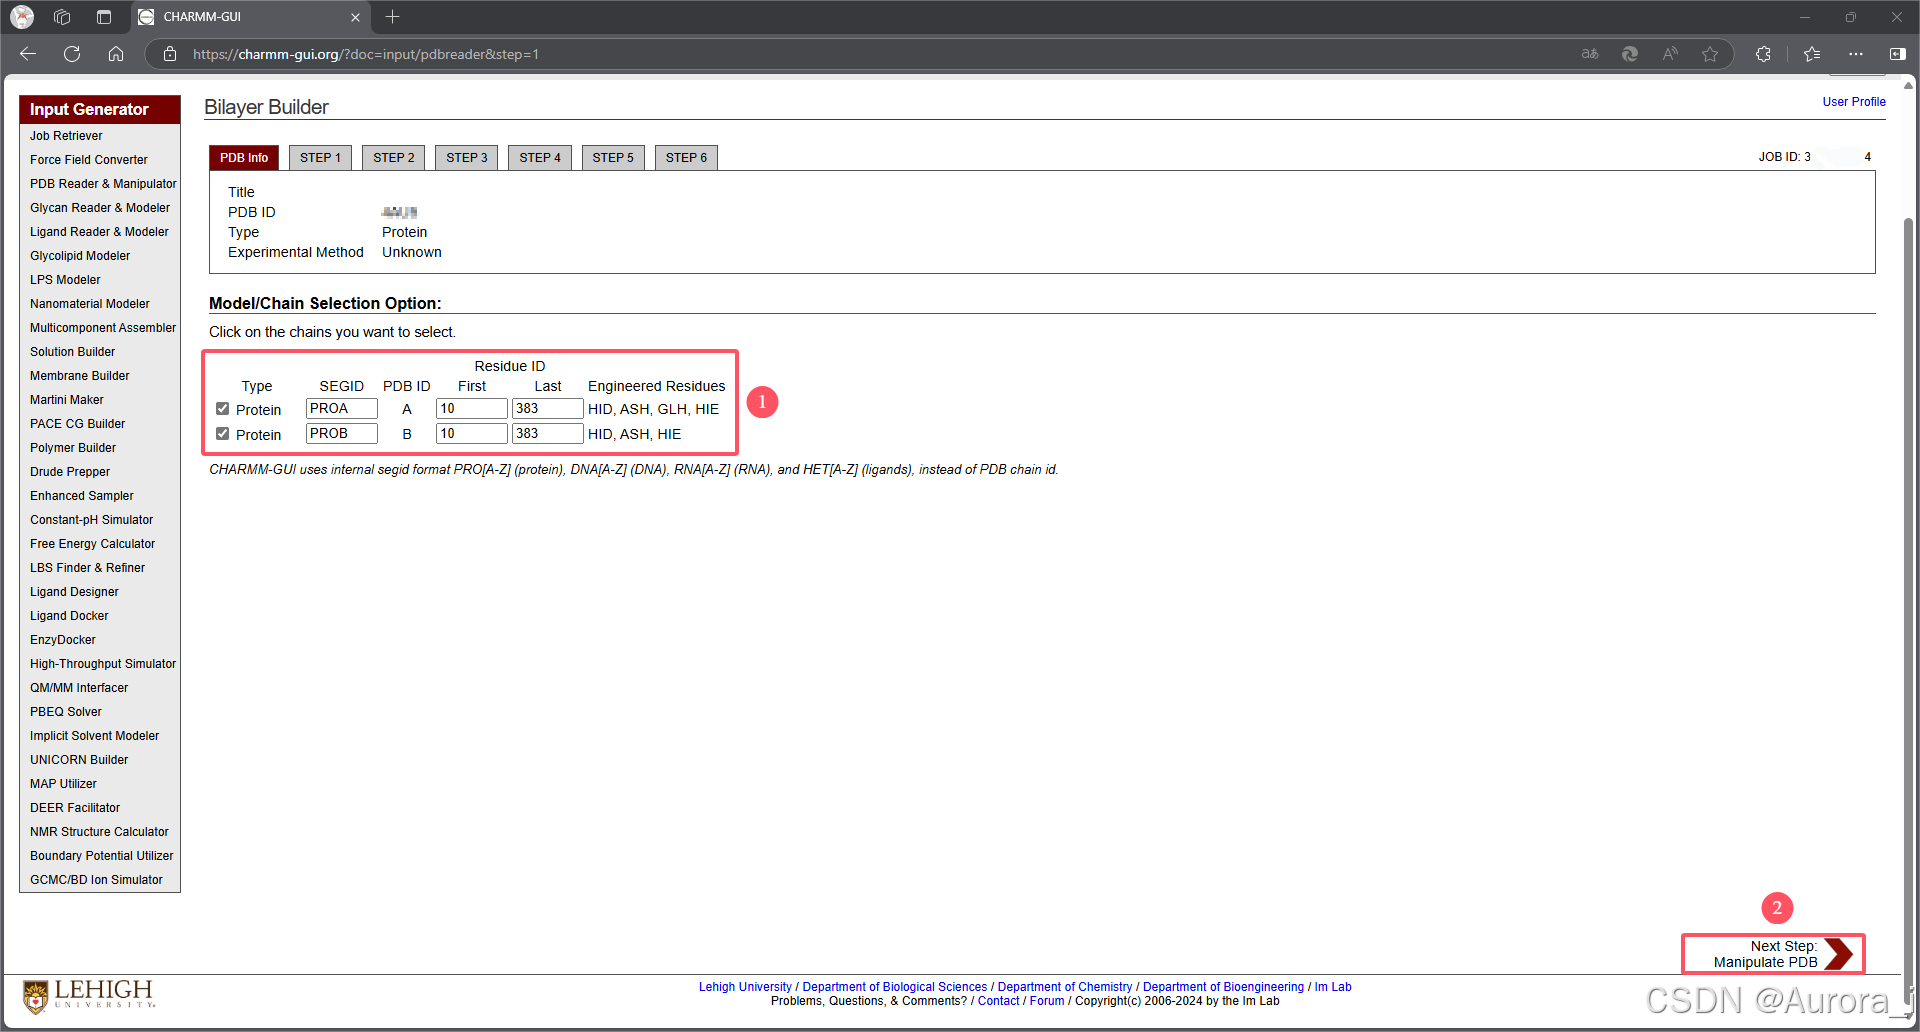This screenshot has height=1032, width=1920.
Task: Click the Lehigh University footer link
Action: pyautogui.click(x=745, y=987)
